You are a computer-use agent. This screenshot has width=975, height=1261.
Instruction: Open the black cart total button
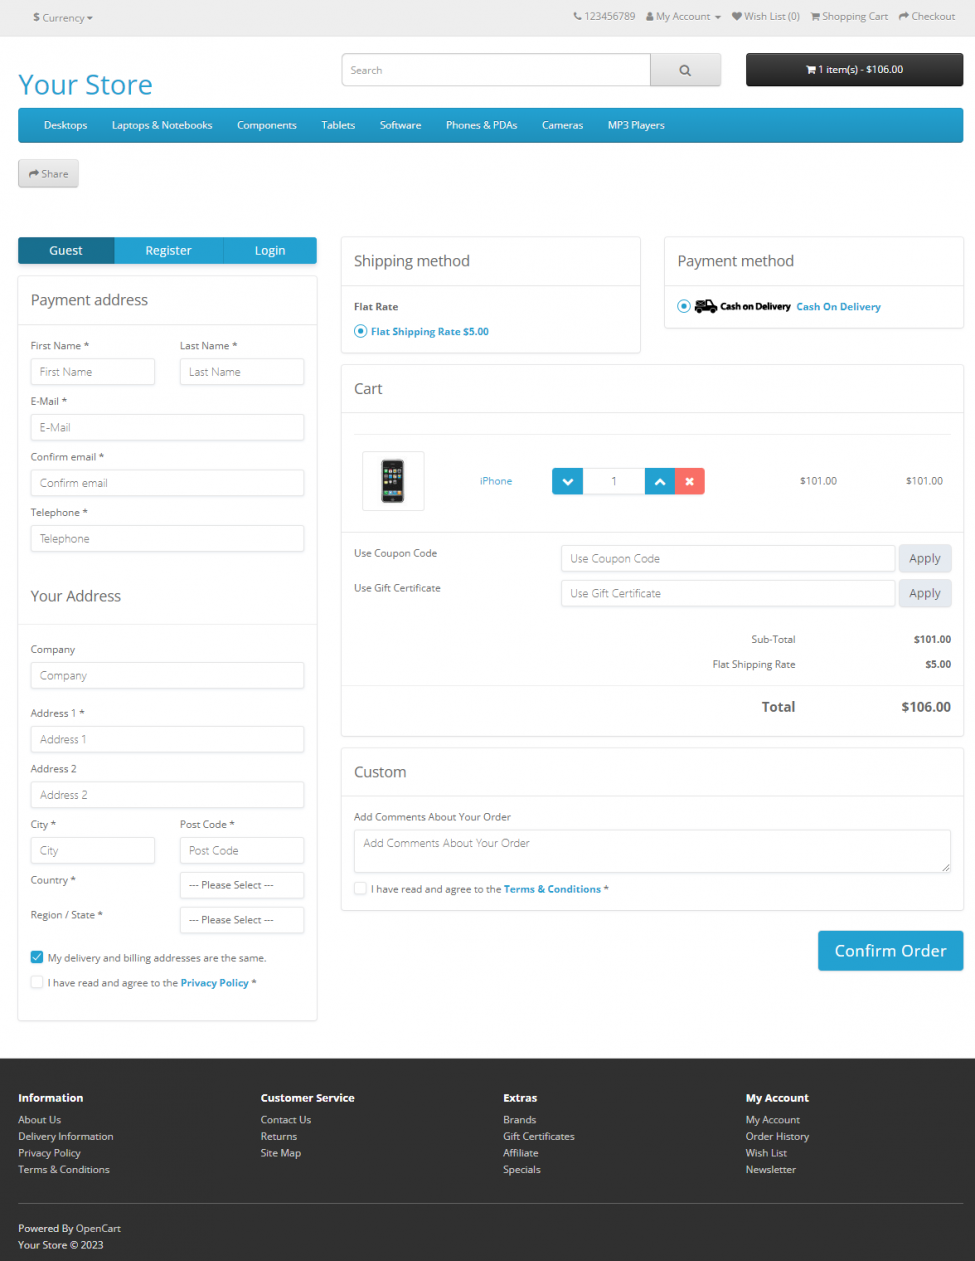click(x=854, y=69)
